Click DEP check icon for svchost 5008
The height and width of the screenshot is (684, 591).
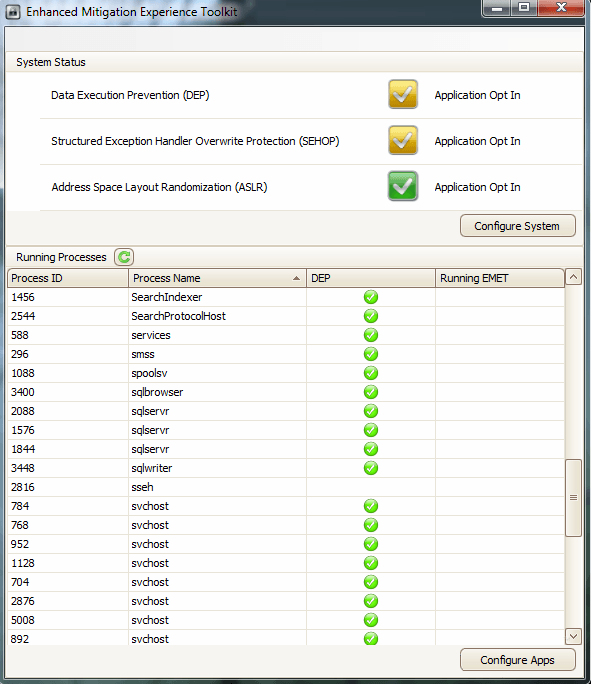(x=371, y=620)
